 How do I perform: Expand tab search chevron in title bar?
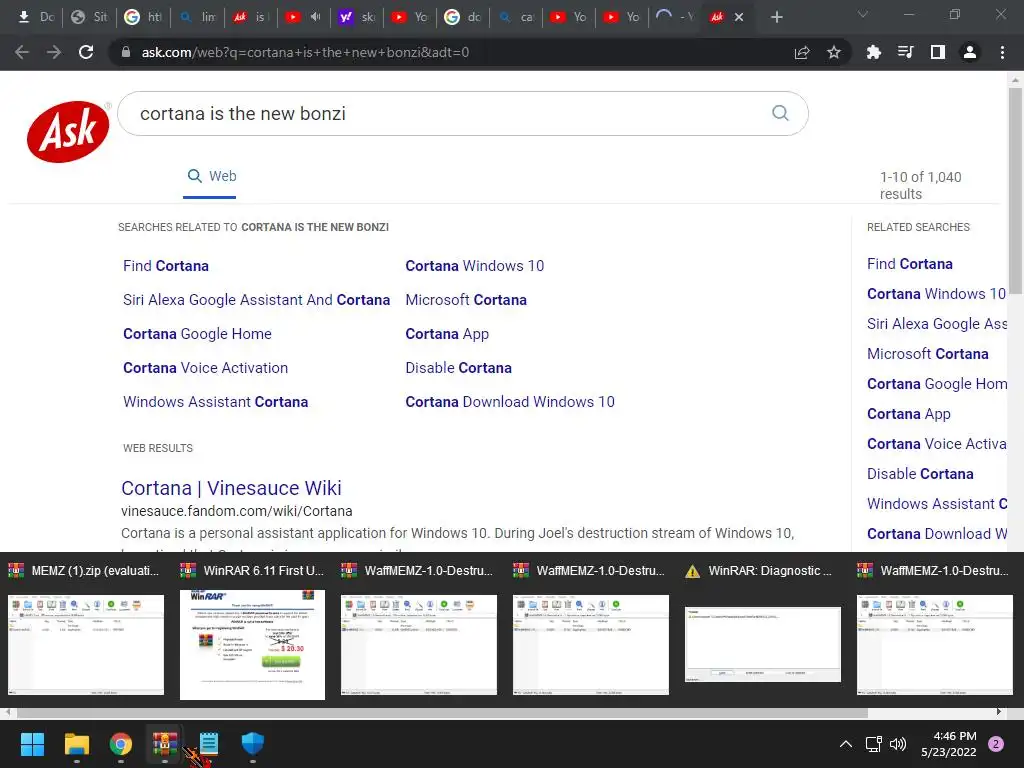coord(863,14)
